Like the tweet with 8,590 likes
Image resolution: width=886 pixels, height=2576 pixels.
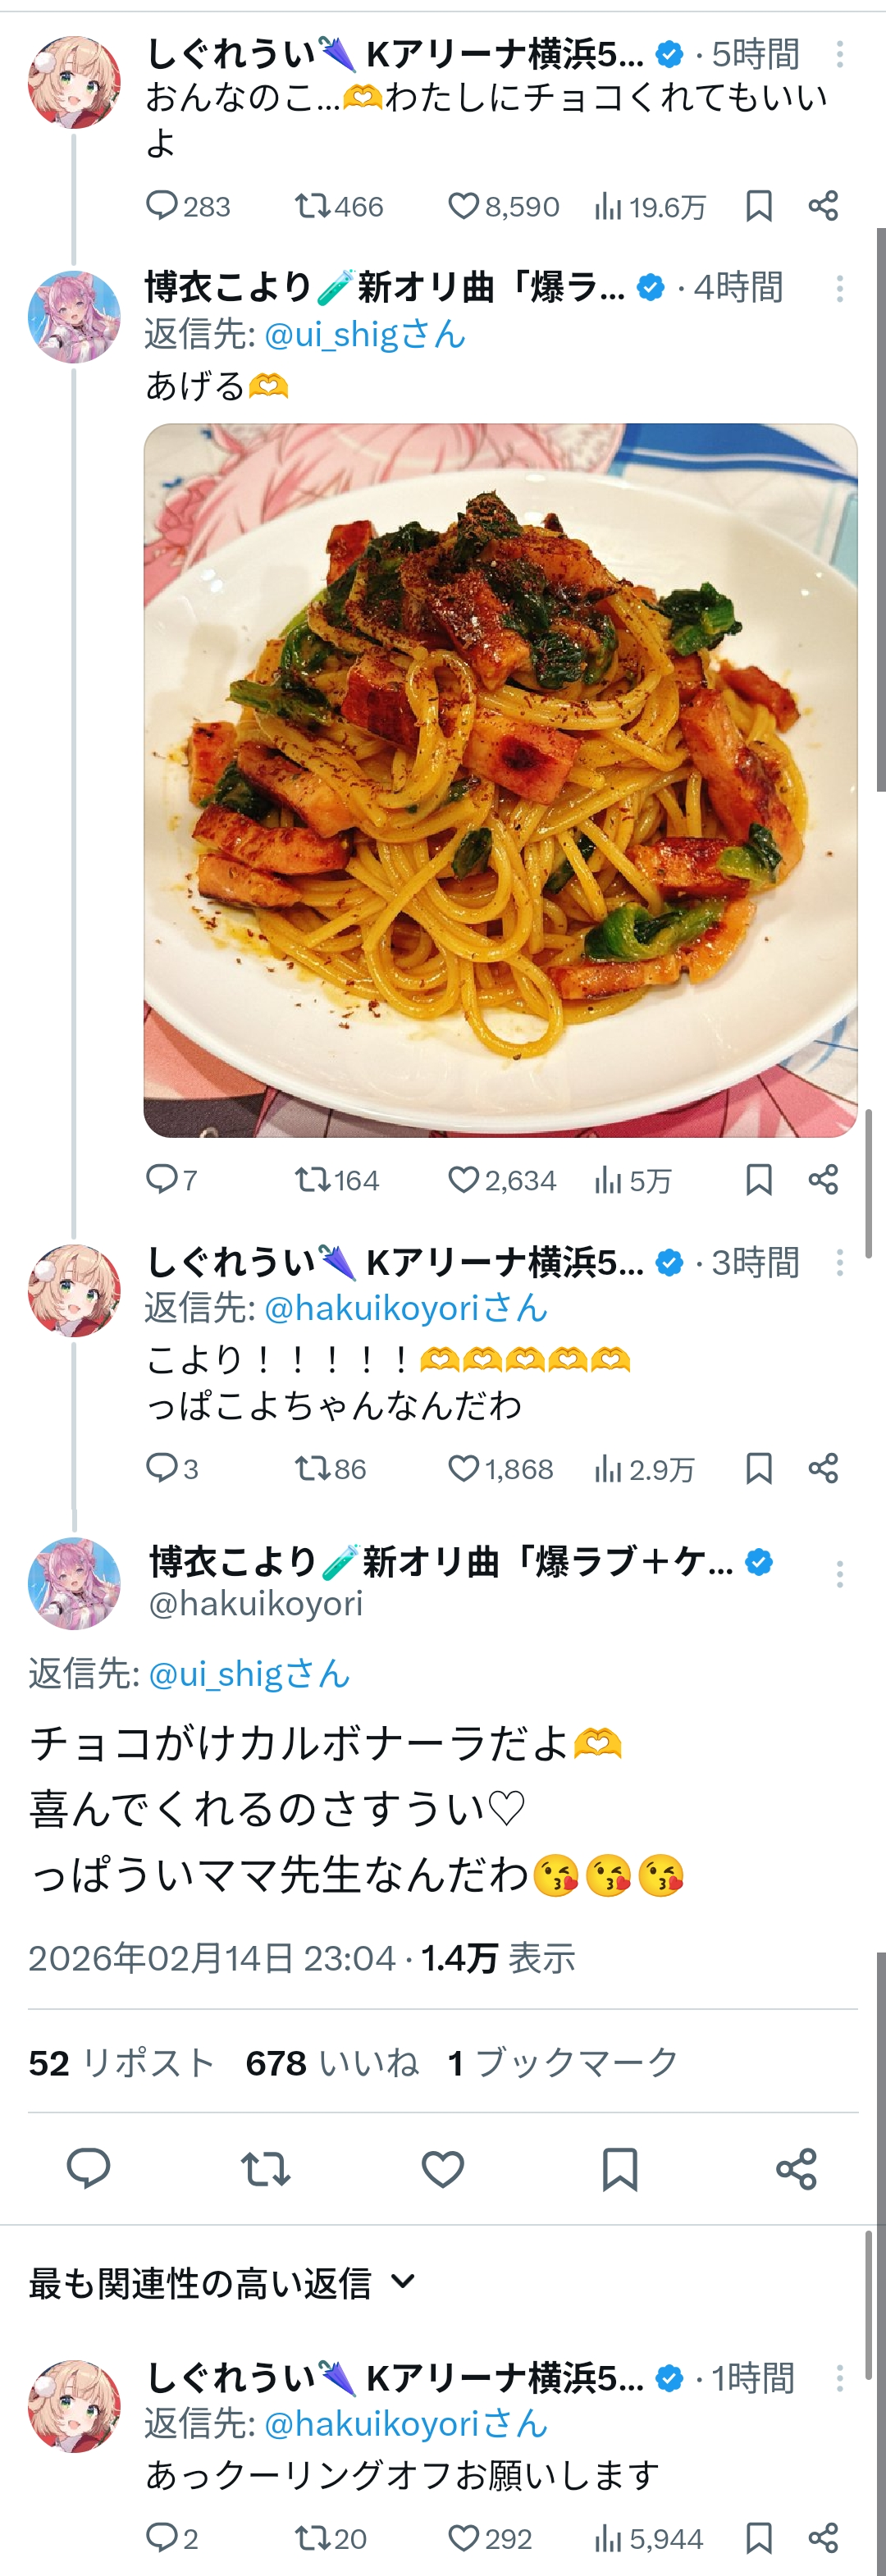point(463,206)
